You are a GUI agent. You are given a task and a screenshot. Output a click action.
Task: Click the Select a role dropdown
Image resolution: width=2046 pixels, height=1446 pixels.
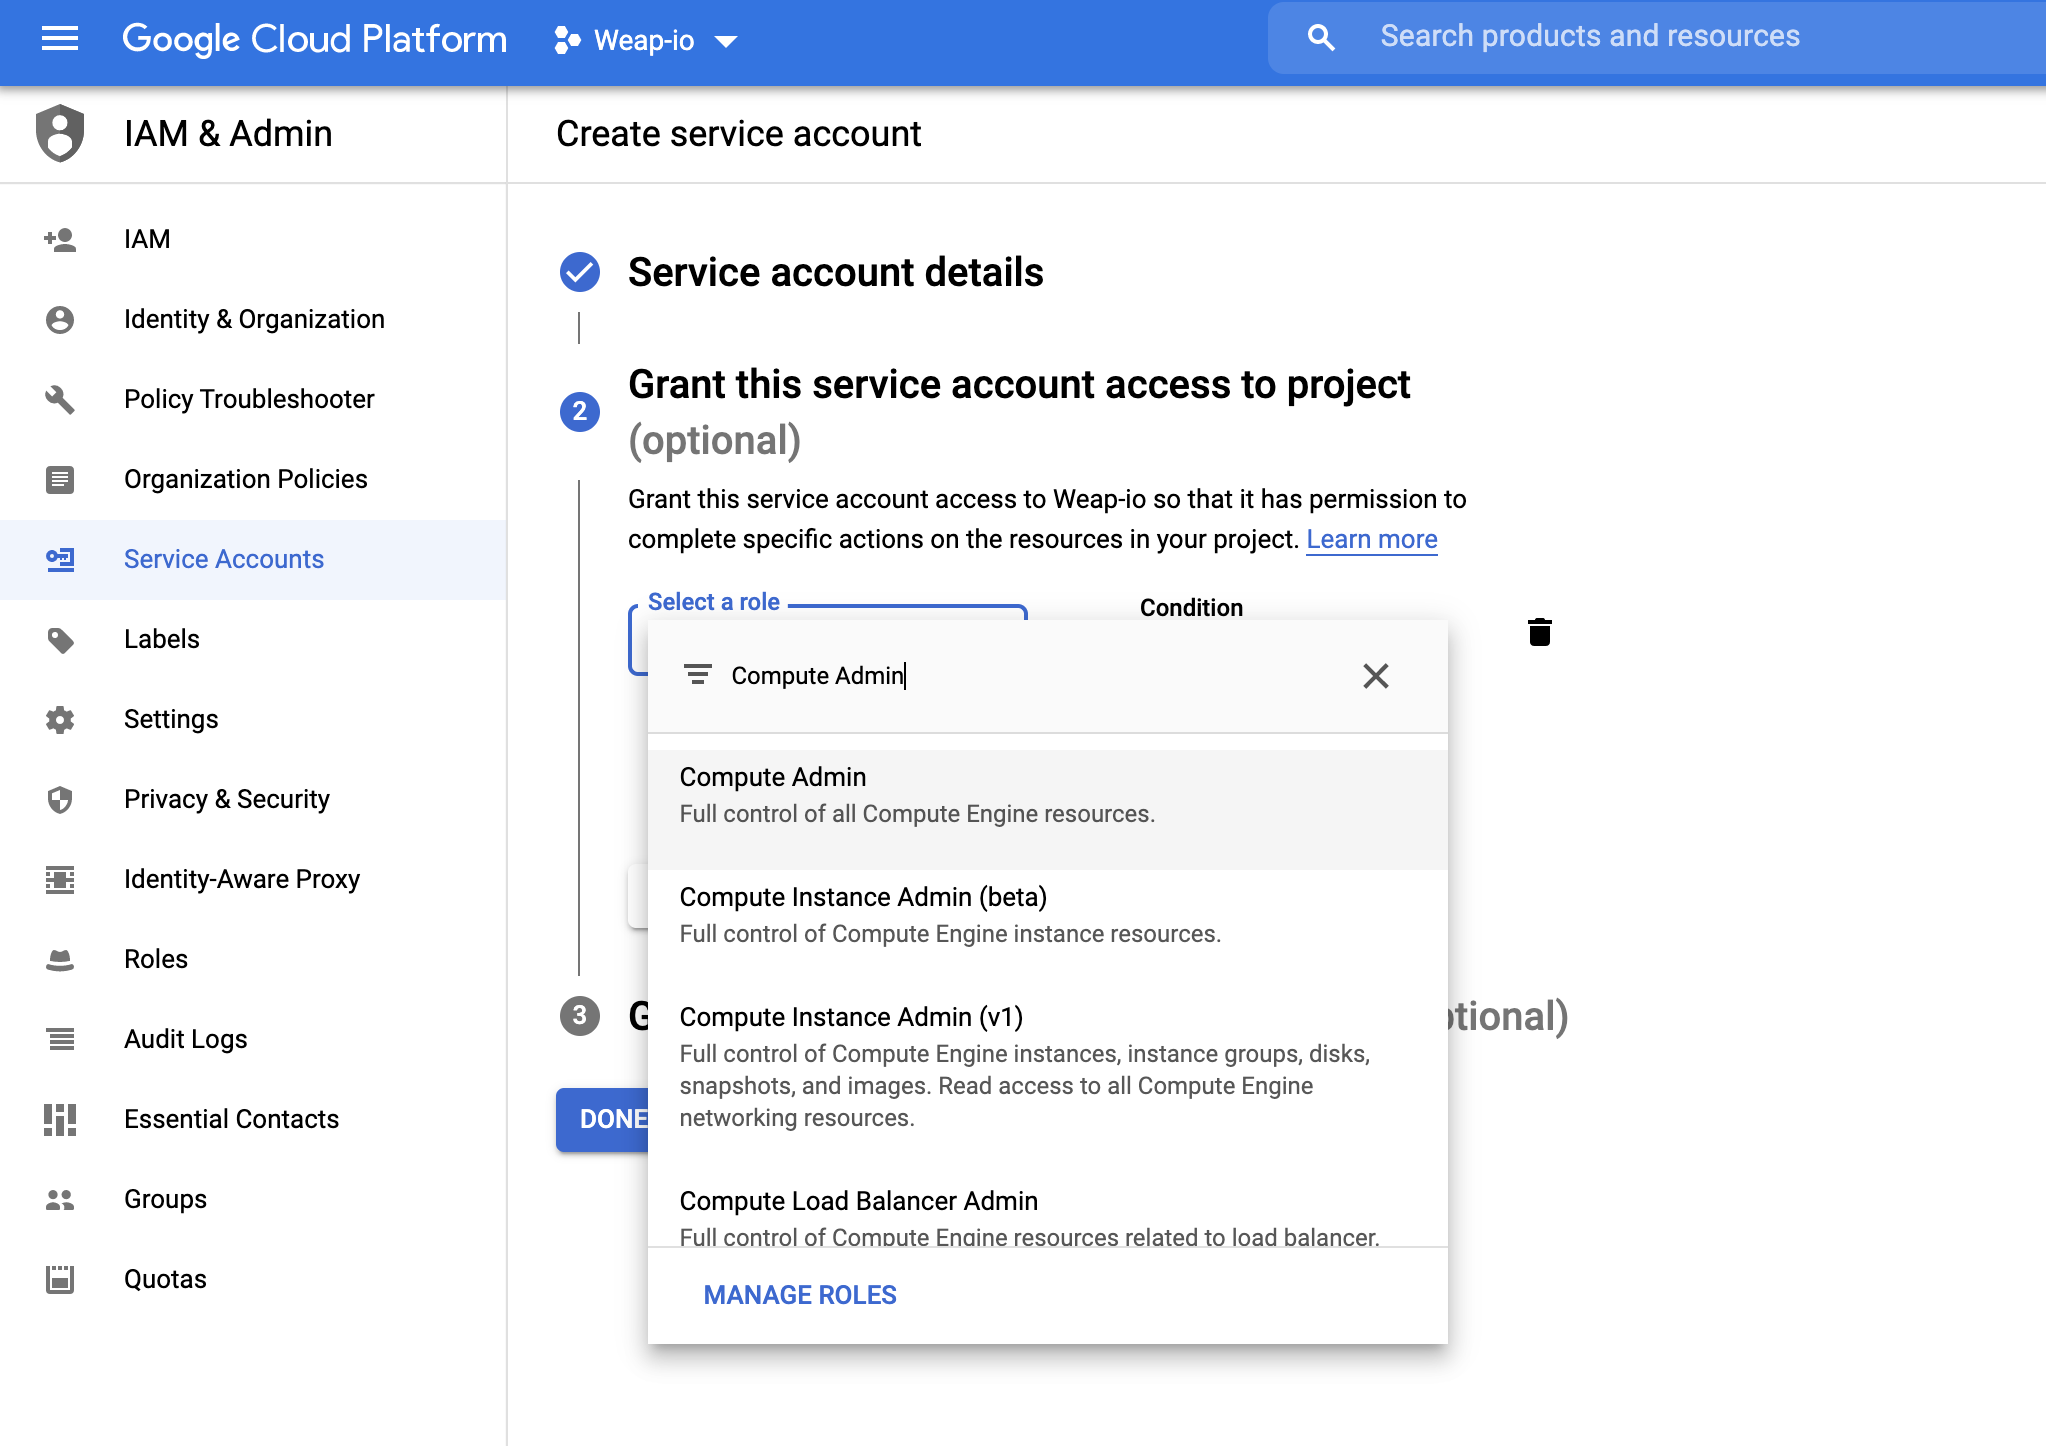[x=828, y=640]
